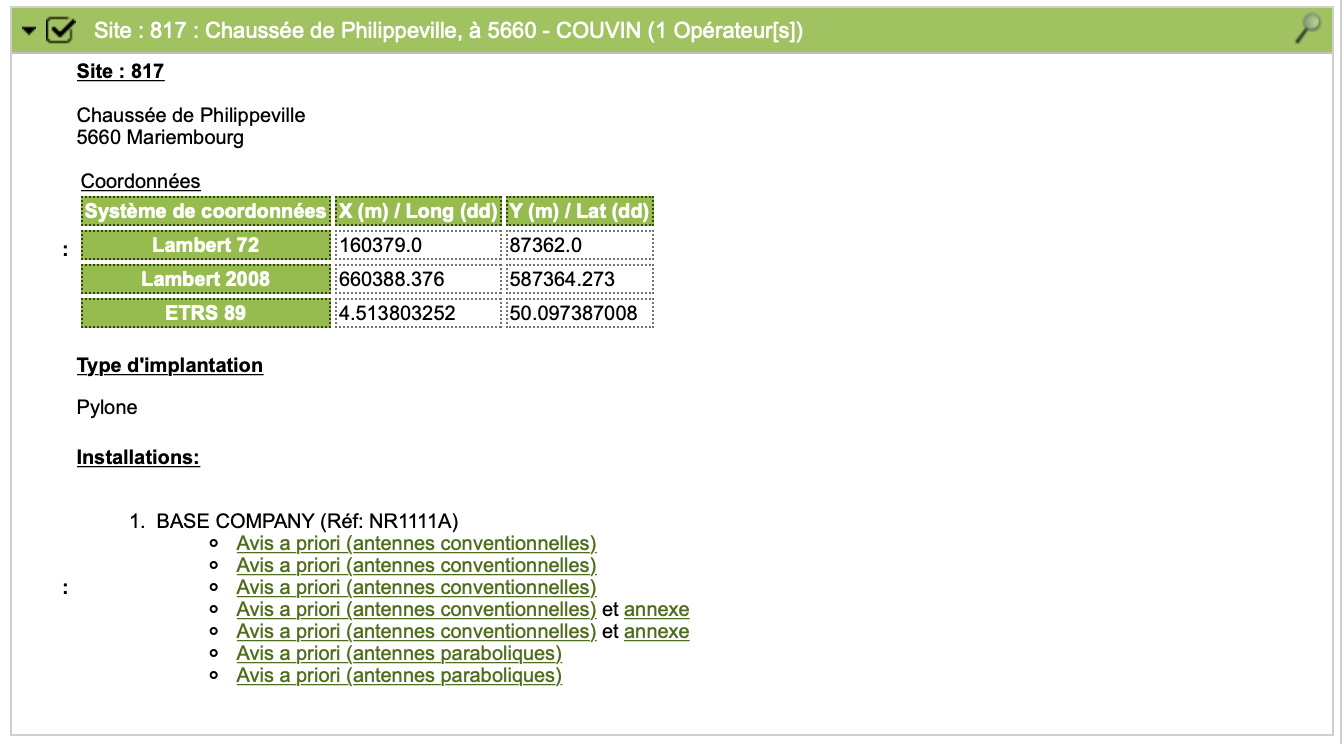This screenshot has width=1344, height=744.
Task: Open the fifth antennes conventionnelles link, second with annexe
Action: click(416, 632)
